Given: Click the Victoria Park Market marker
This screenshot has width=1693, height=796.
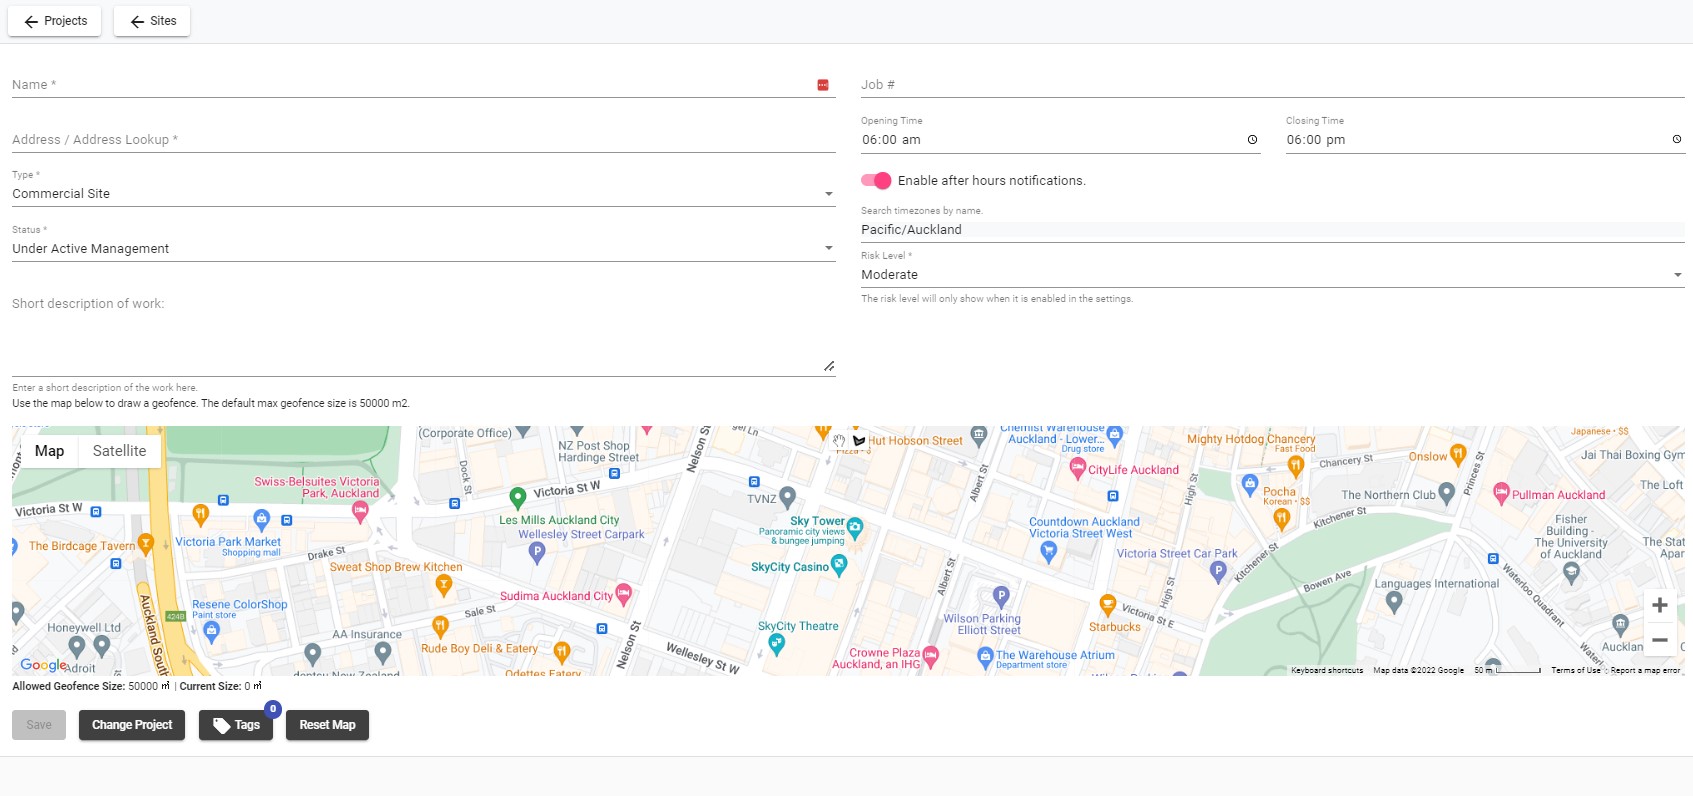Looking at the screenshot, I should click(x=261, y=518).
